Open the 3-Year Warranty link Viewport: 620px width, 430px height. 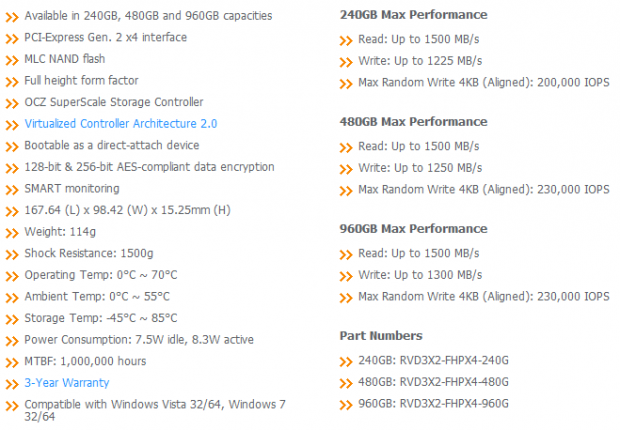coord(66,383)
